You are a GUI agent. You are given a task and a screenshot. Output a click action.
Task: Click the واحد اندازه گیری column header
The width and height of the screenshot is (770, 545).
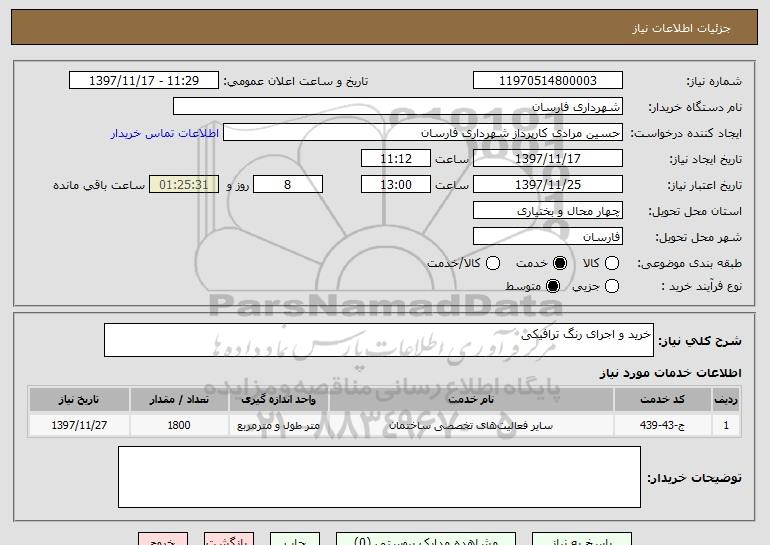pos(278,400)
